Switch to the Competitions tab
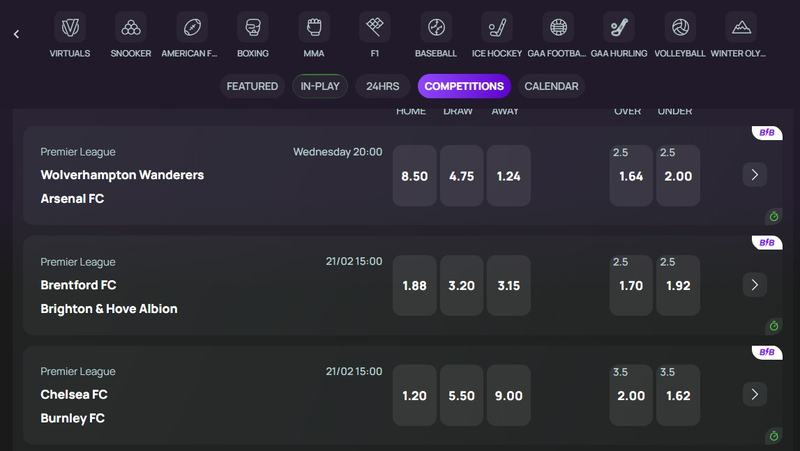The image size is (800, 451). pos(464,86)
